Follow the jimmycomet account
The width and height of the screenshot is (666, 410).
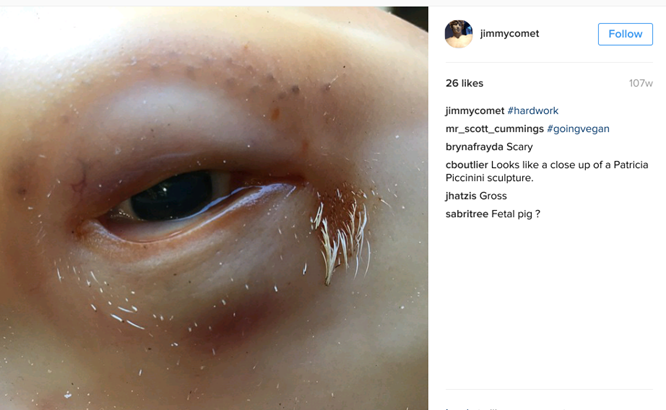625,34
